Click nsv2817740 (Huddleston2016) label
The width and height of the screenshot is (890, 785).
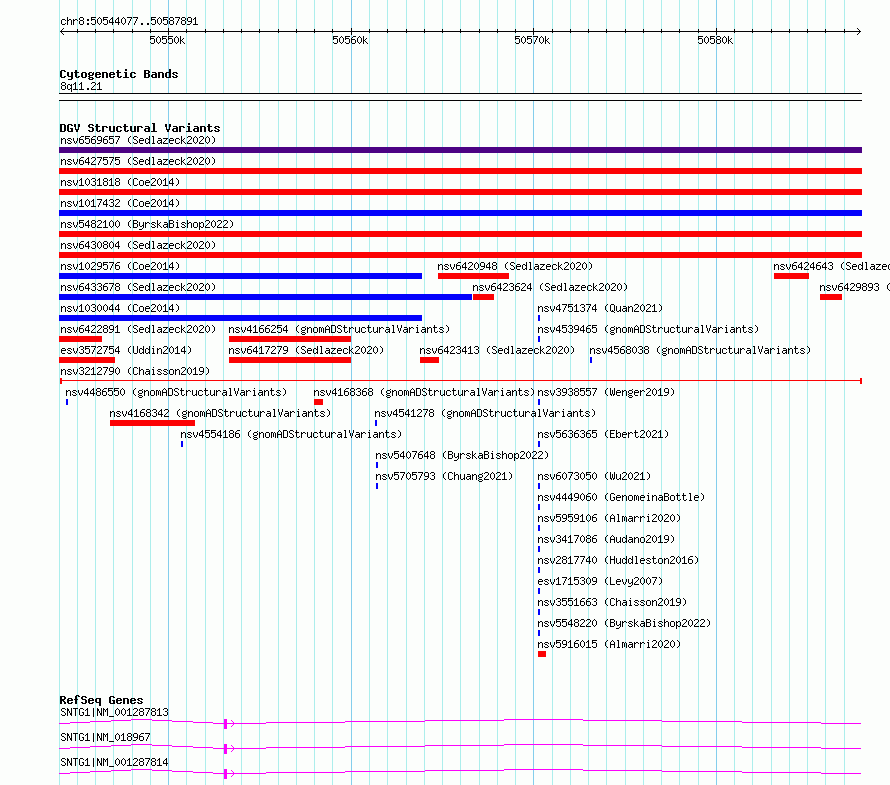coord(618,560)
